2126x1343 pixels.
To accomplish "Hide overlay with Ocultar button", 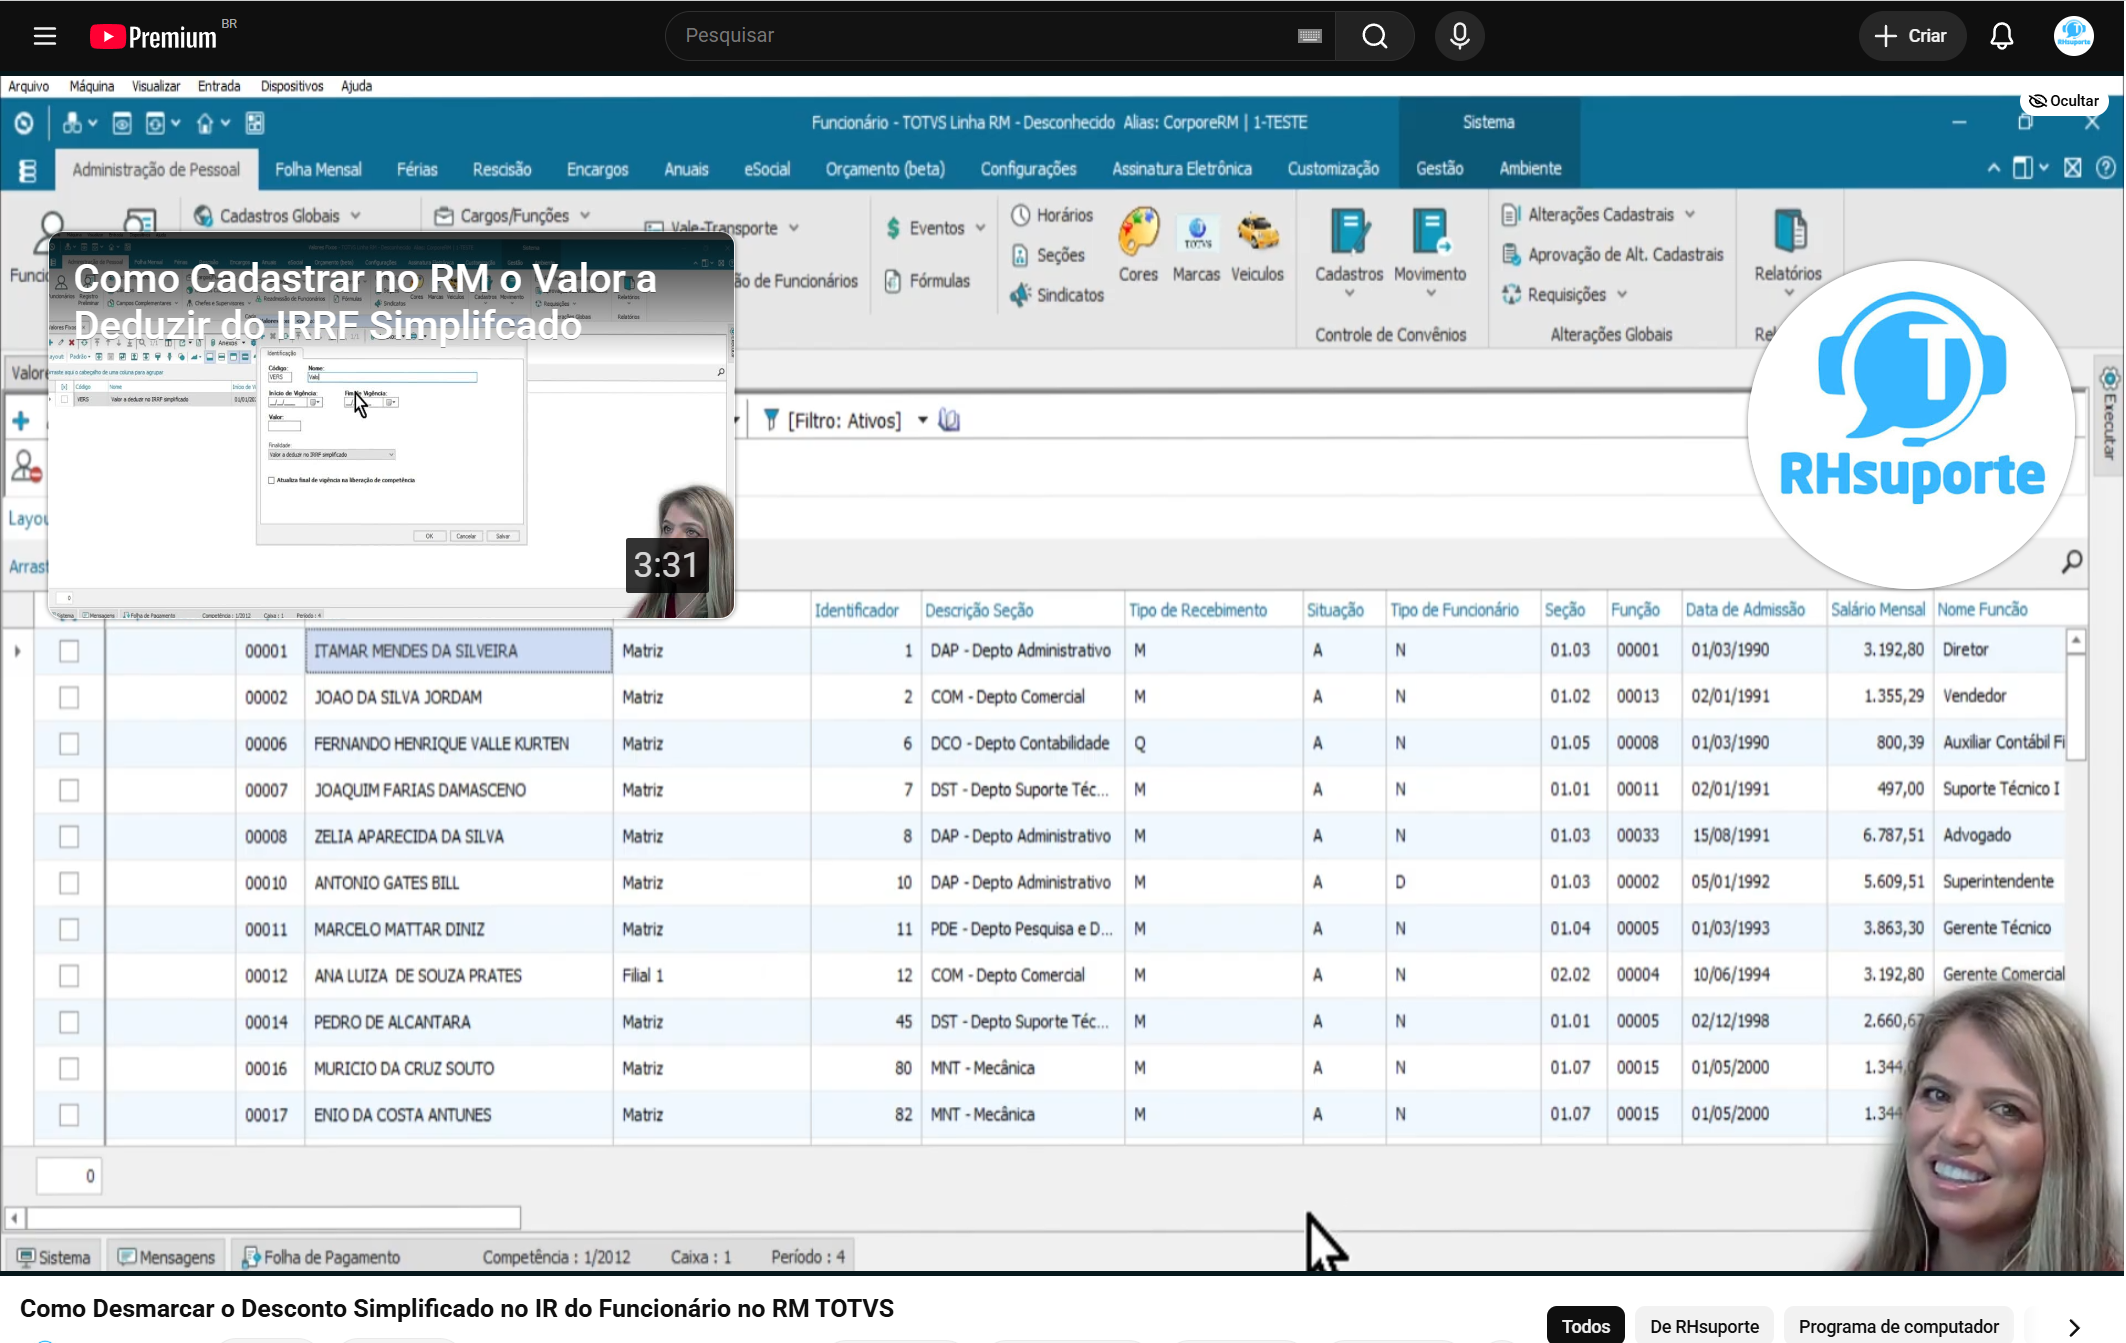I will [2064, 101].
